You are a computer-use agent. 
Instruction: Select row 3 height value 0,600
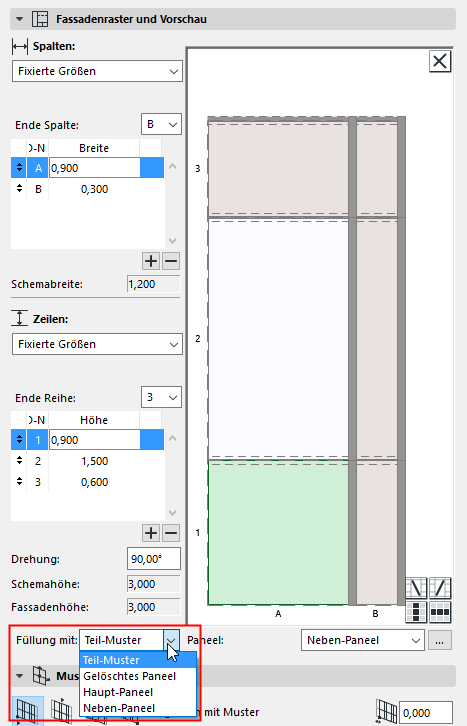(94, 482)
